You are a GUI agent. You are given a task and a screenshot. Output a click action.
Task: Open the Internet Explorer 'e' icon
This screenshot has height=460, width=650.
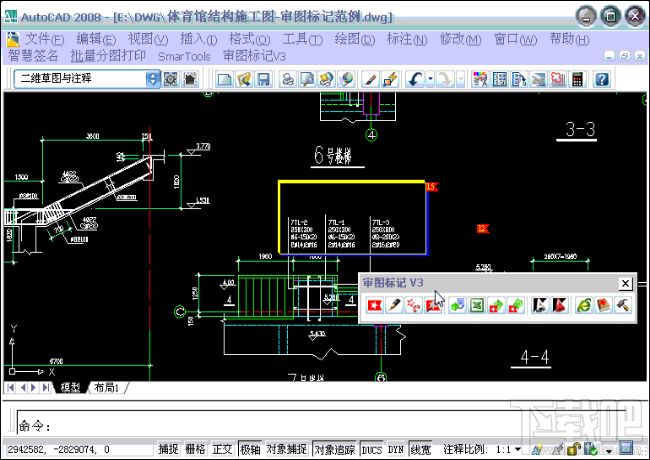pyautogui.click(x=584, y=305)
